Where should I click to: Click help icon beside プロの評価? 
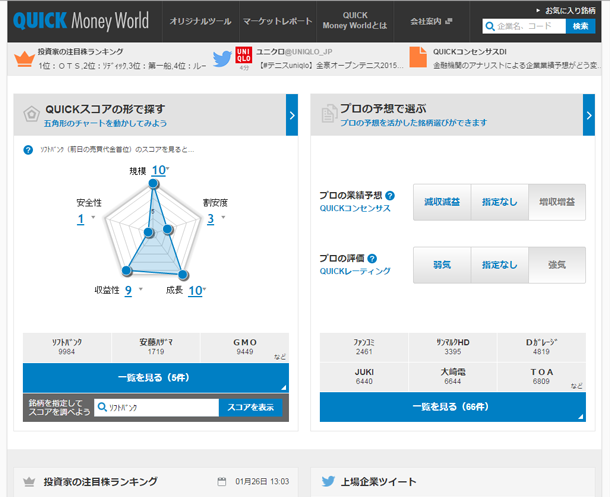pyautogui.click(x=372, y=258)
